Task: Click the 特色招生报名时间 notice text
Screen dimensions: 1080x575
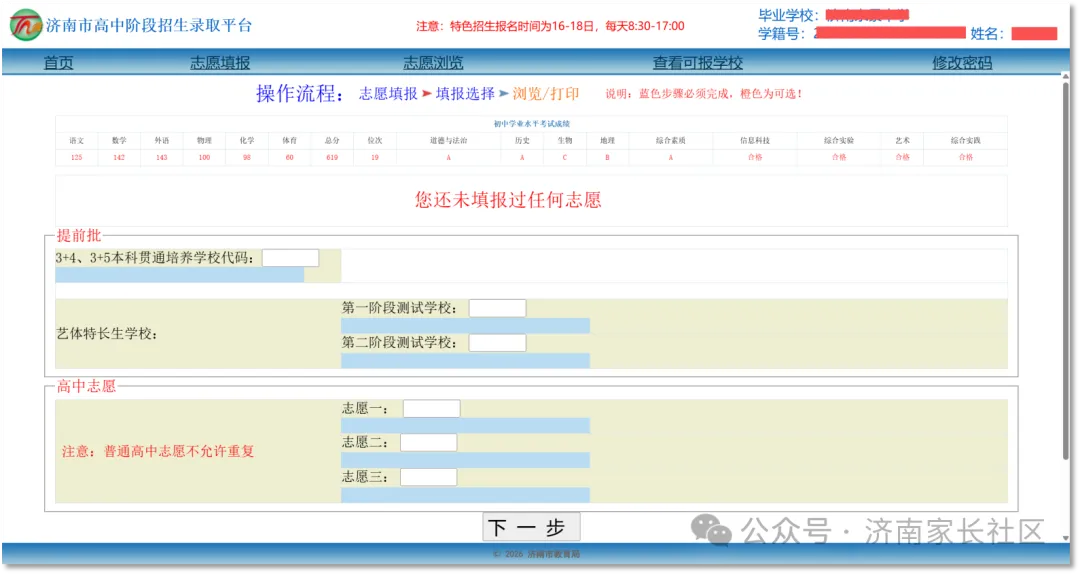Action: 550,26
